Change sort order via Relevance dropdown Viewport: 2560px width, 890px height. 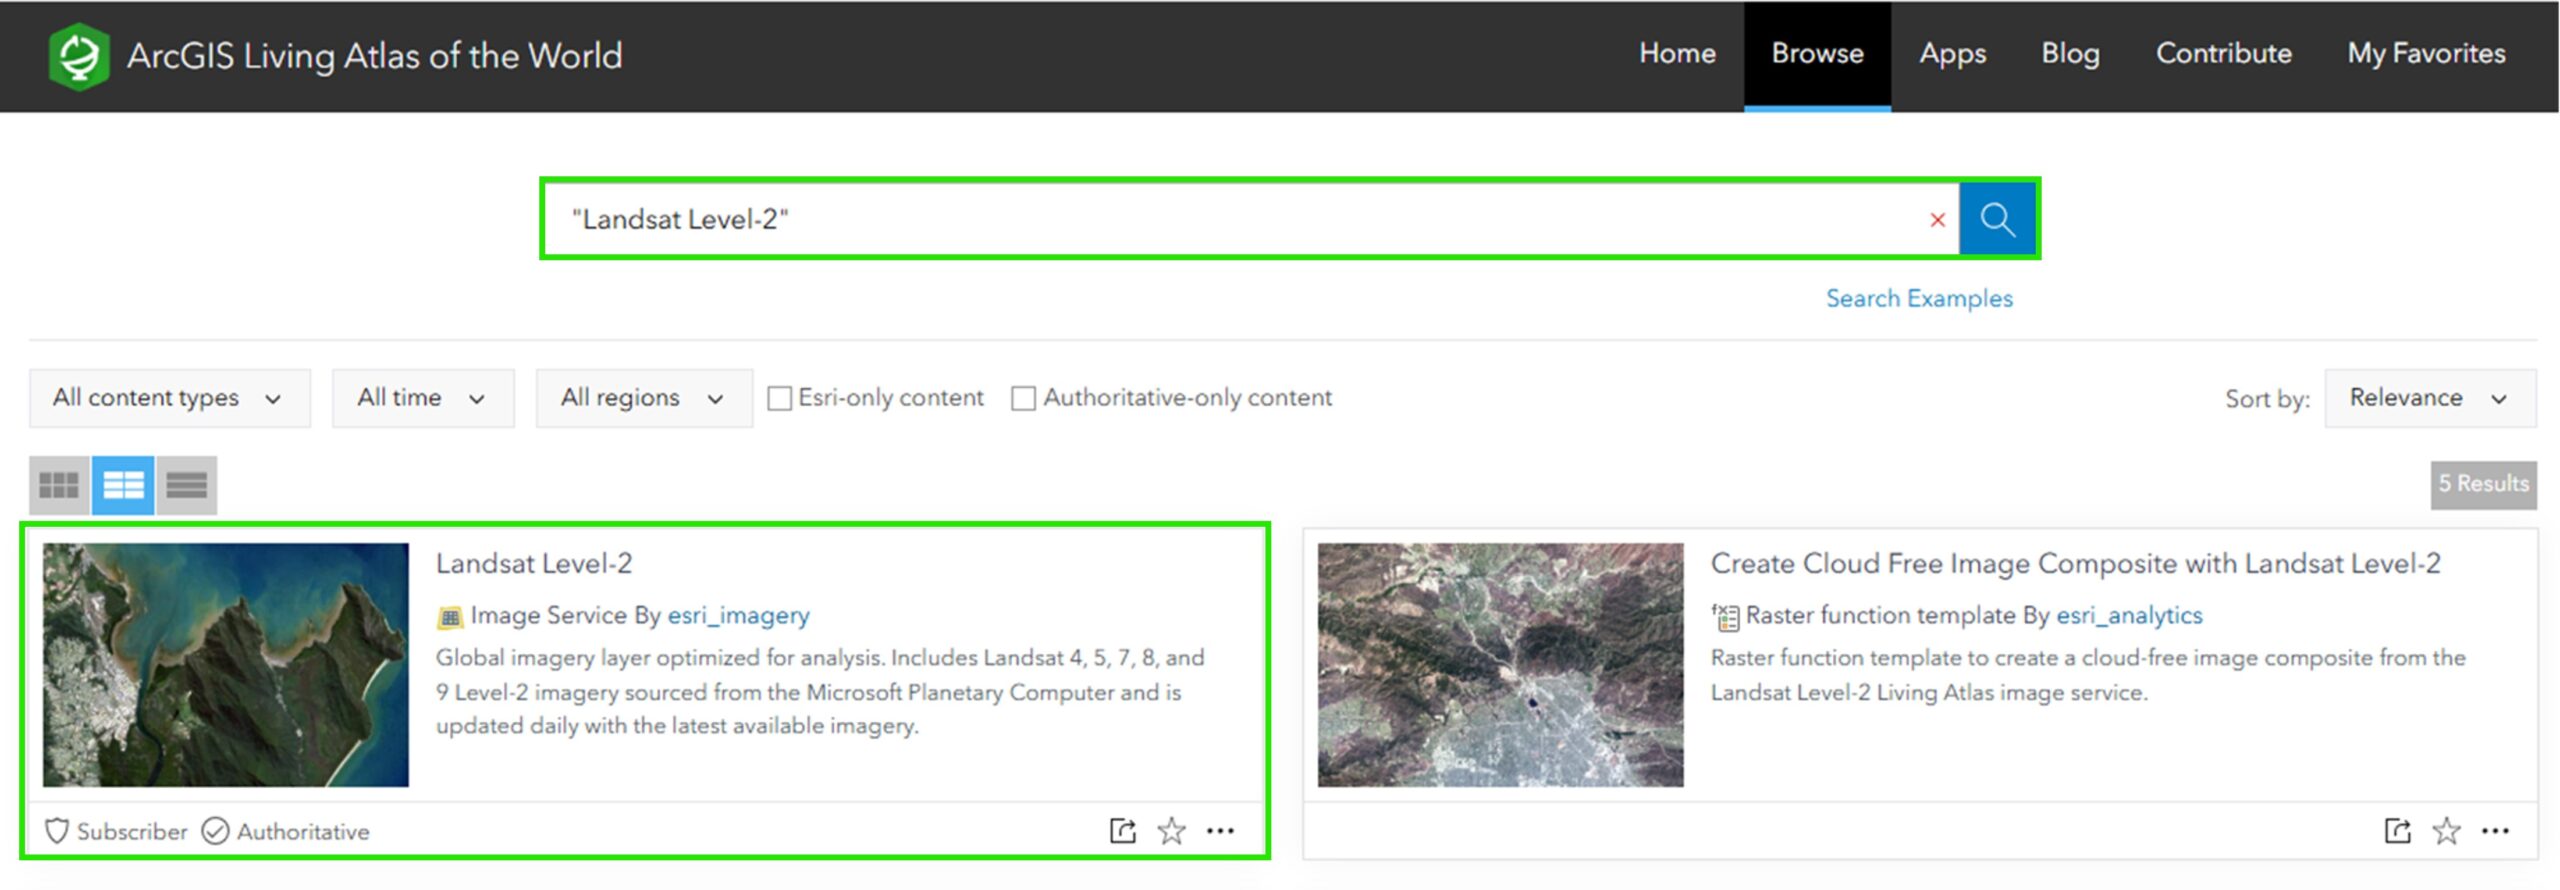[2430, 398]
